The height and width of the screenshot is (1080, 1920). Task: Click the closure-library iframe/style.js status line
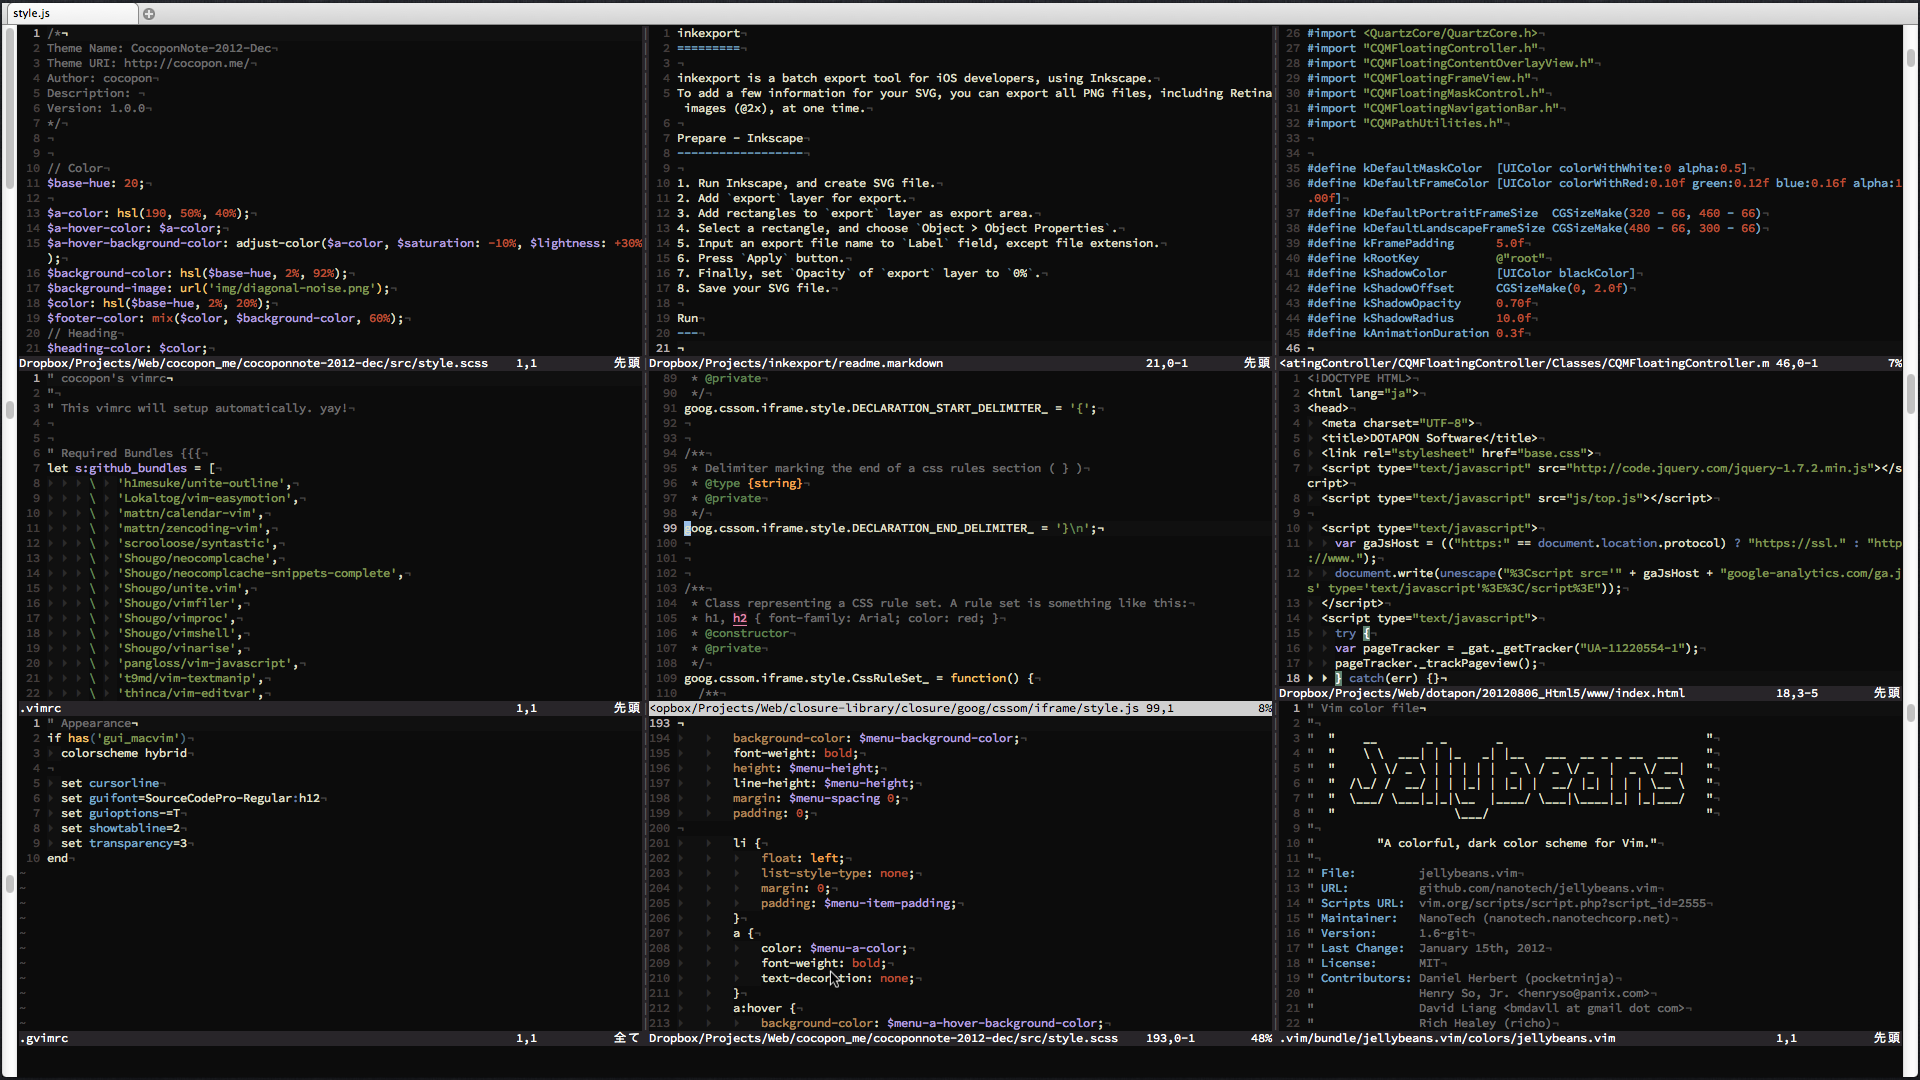(960, 708)
